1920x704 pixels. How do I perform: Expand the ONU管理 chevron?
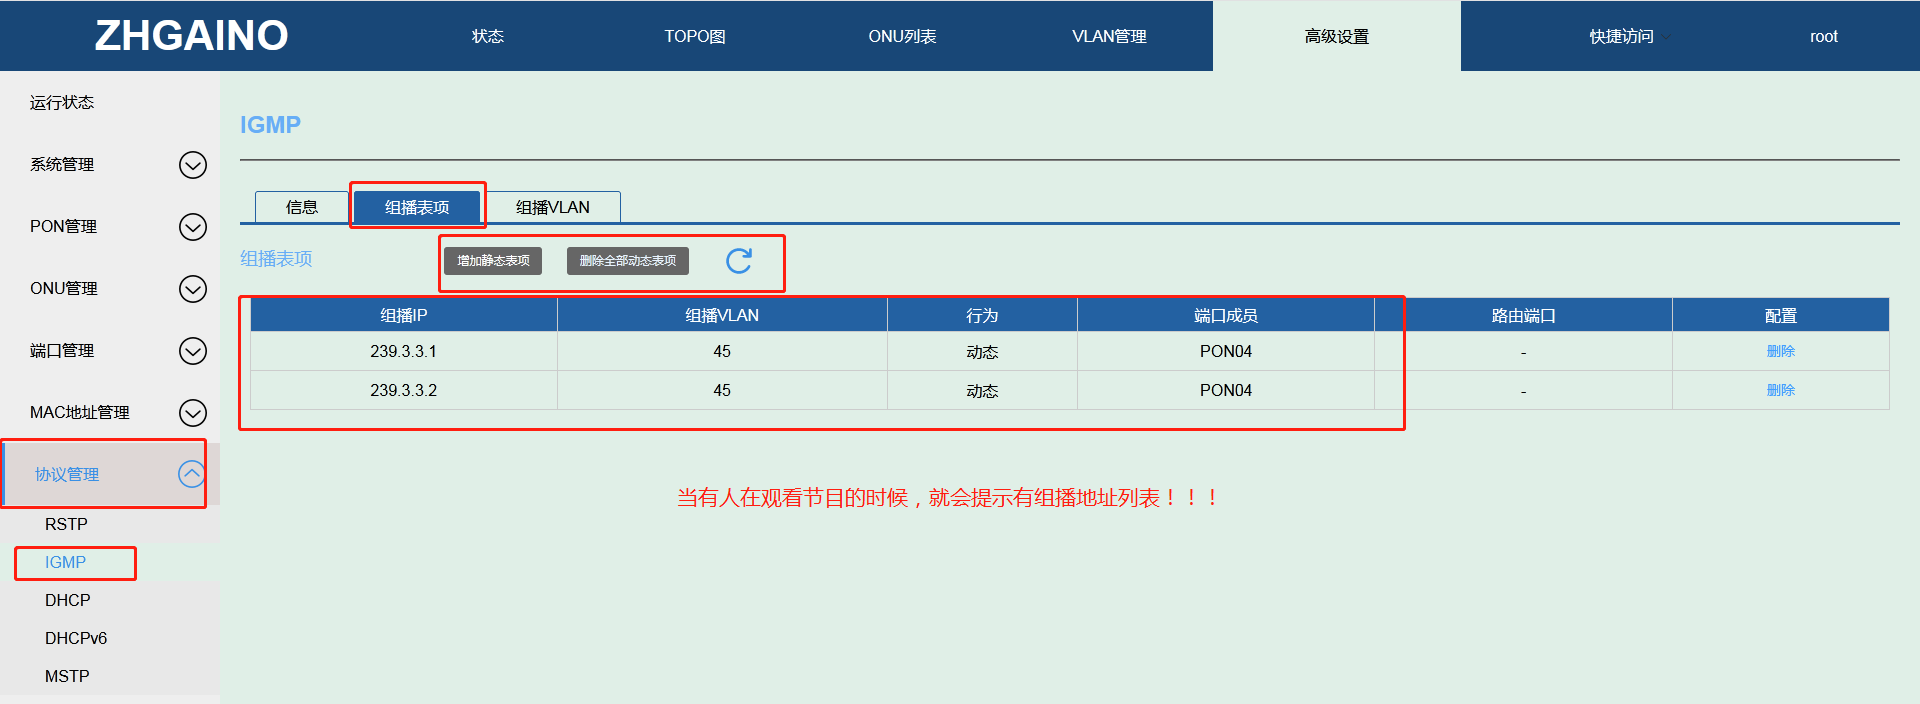(192, 289)
